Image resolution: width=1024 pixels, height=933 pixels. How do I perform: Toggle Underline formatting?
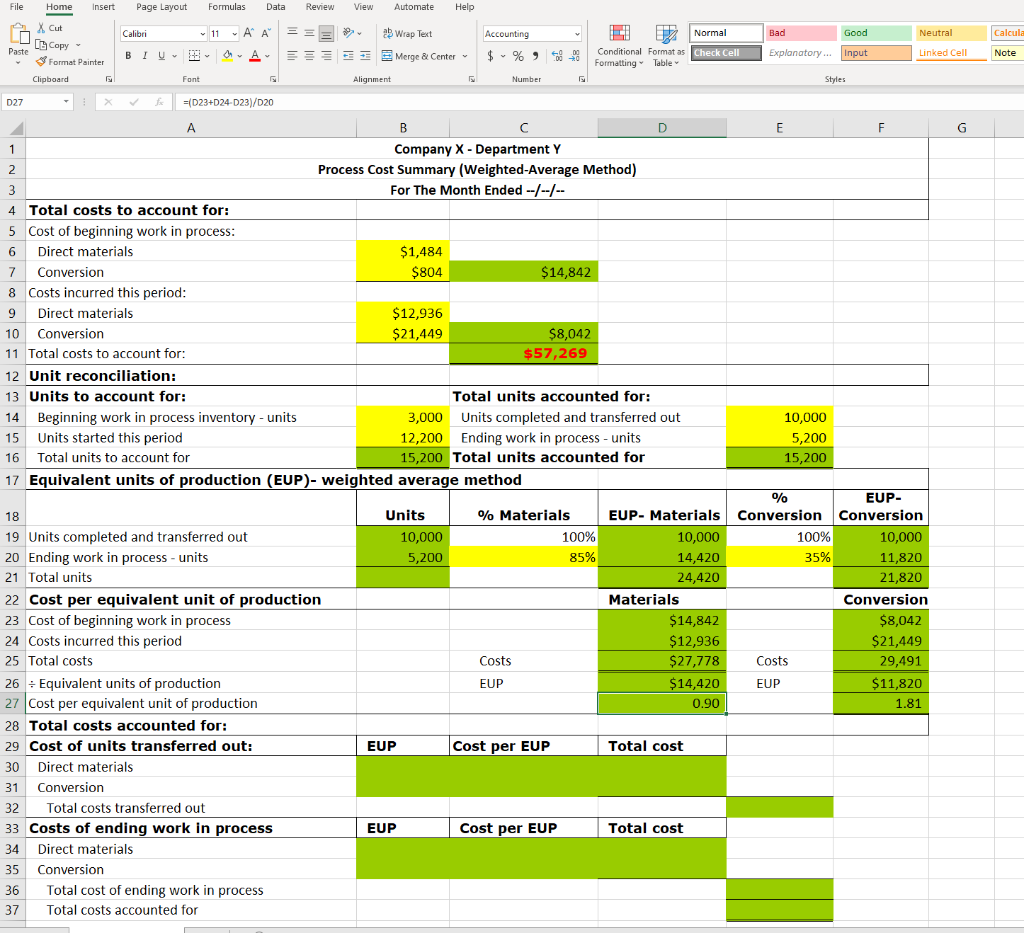pyautogui.click(x=161, y=56)
